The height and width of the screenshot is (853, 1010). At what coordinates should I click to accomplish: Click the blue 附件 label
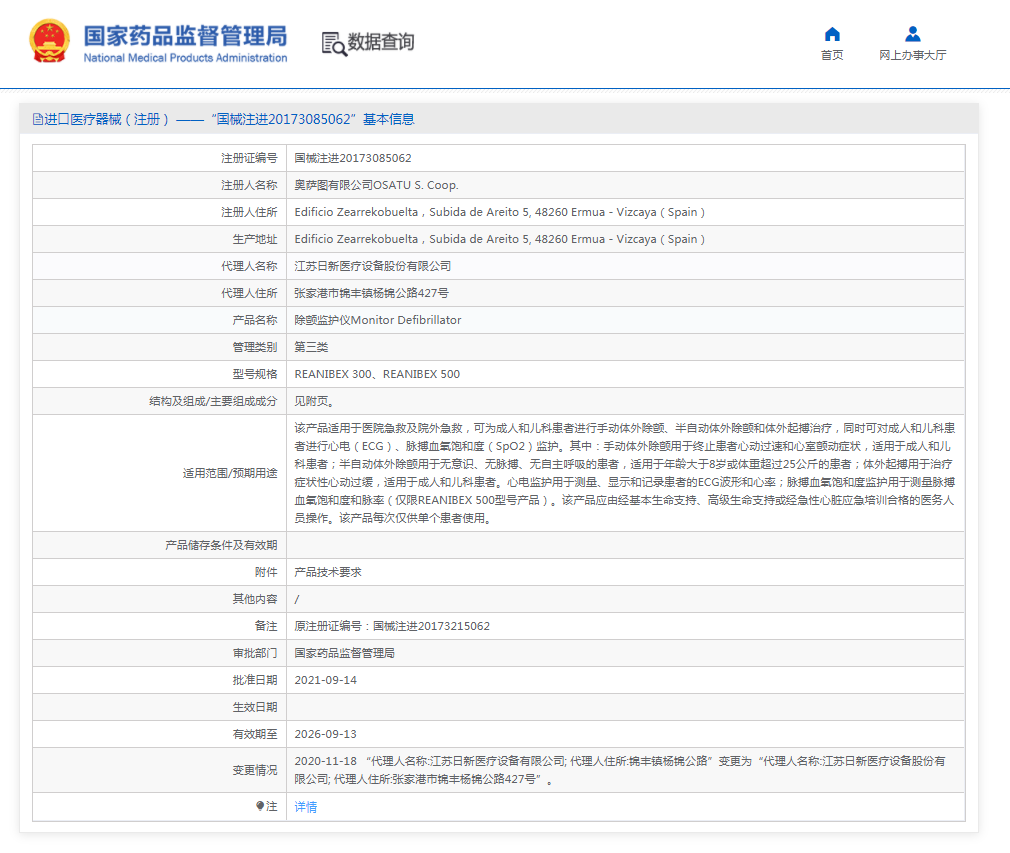265,572
